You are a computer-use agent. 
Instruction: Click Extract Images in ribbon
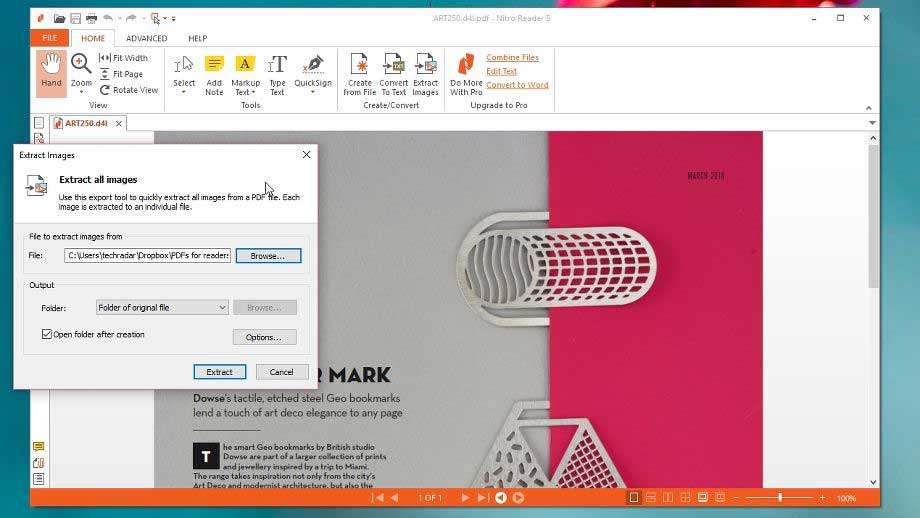(x=425, y=75)
